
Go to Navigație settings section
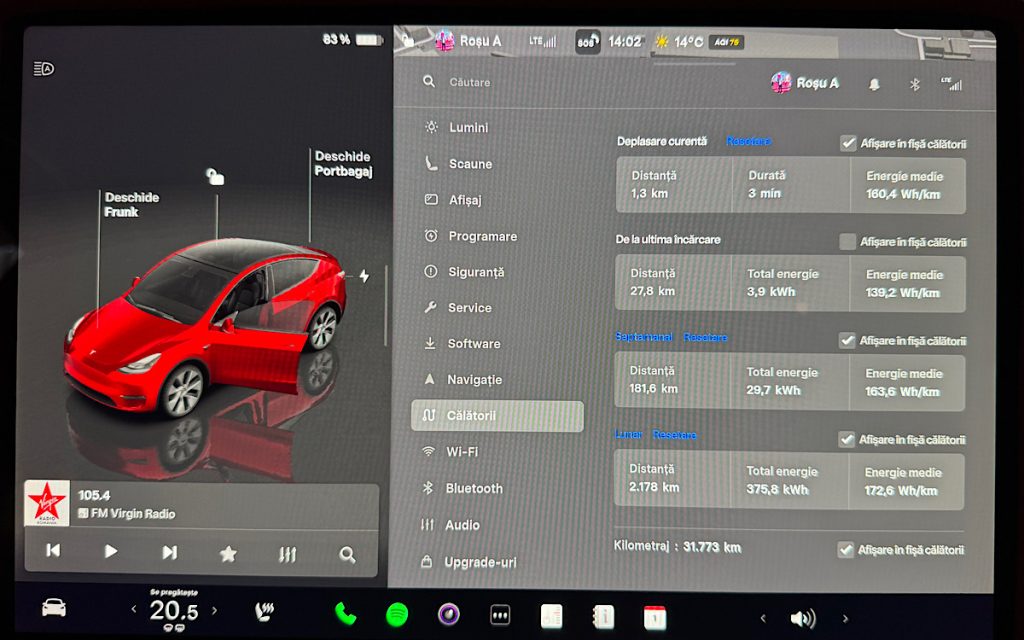(x=474, y=380)
